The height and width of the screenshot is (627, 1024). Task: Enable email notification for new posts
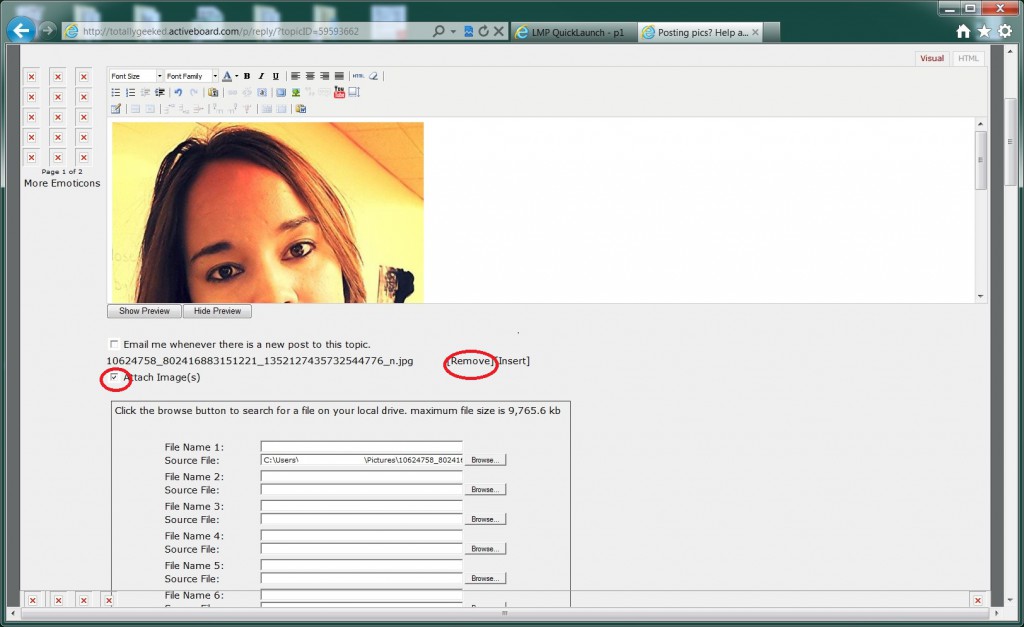(114, 344)
